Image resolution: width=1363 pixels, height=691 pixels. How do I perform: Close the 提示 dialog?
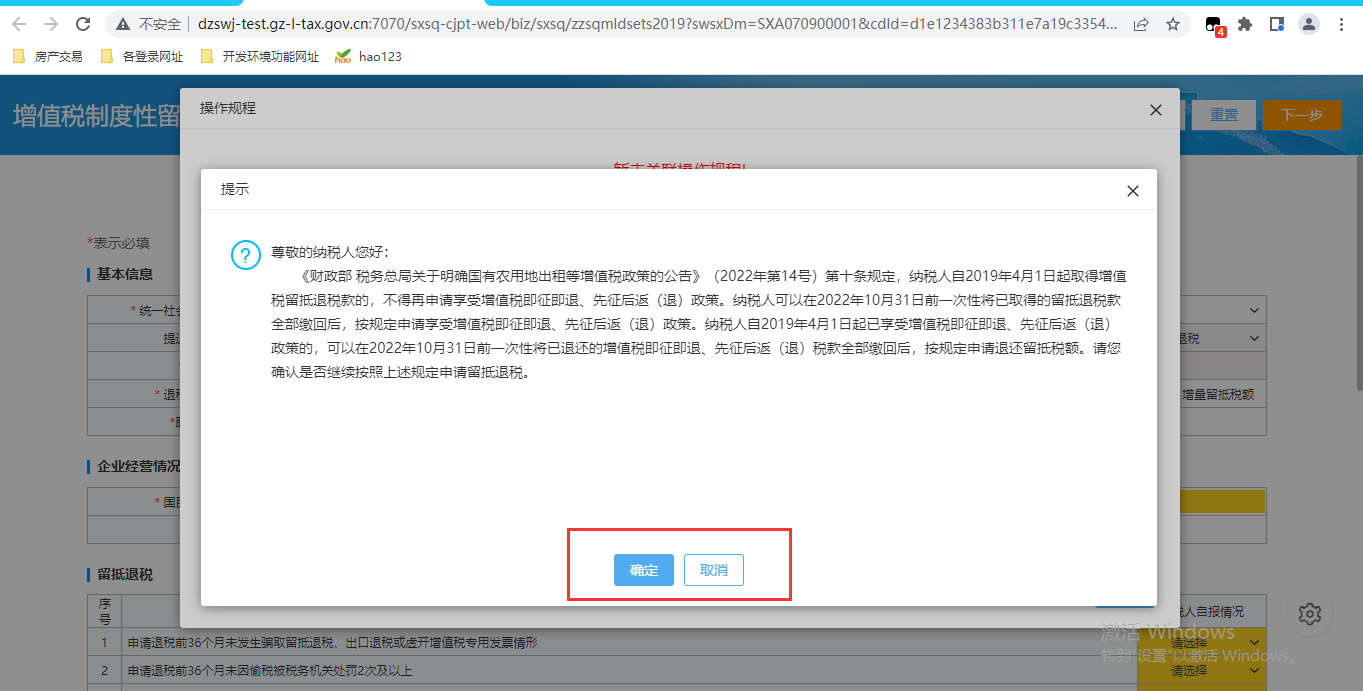[x=1132, y=191]
